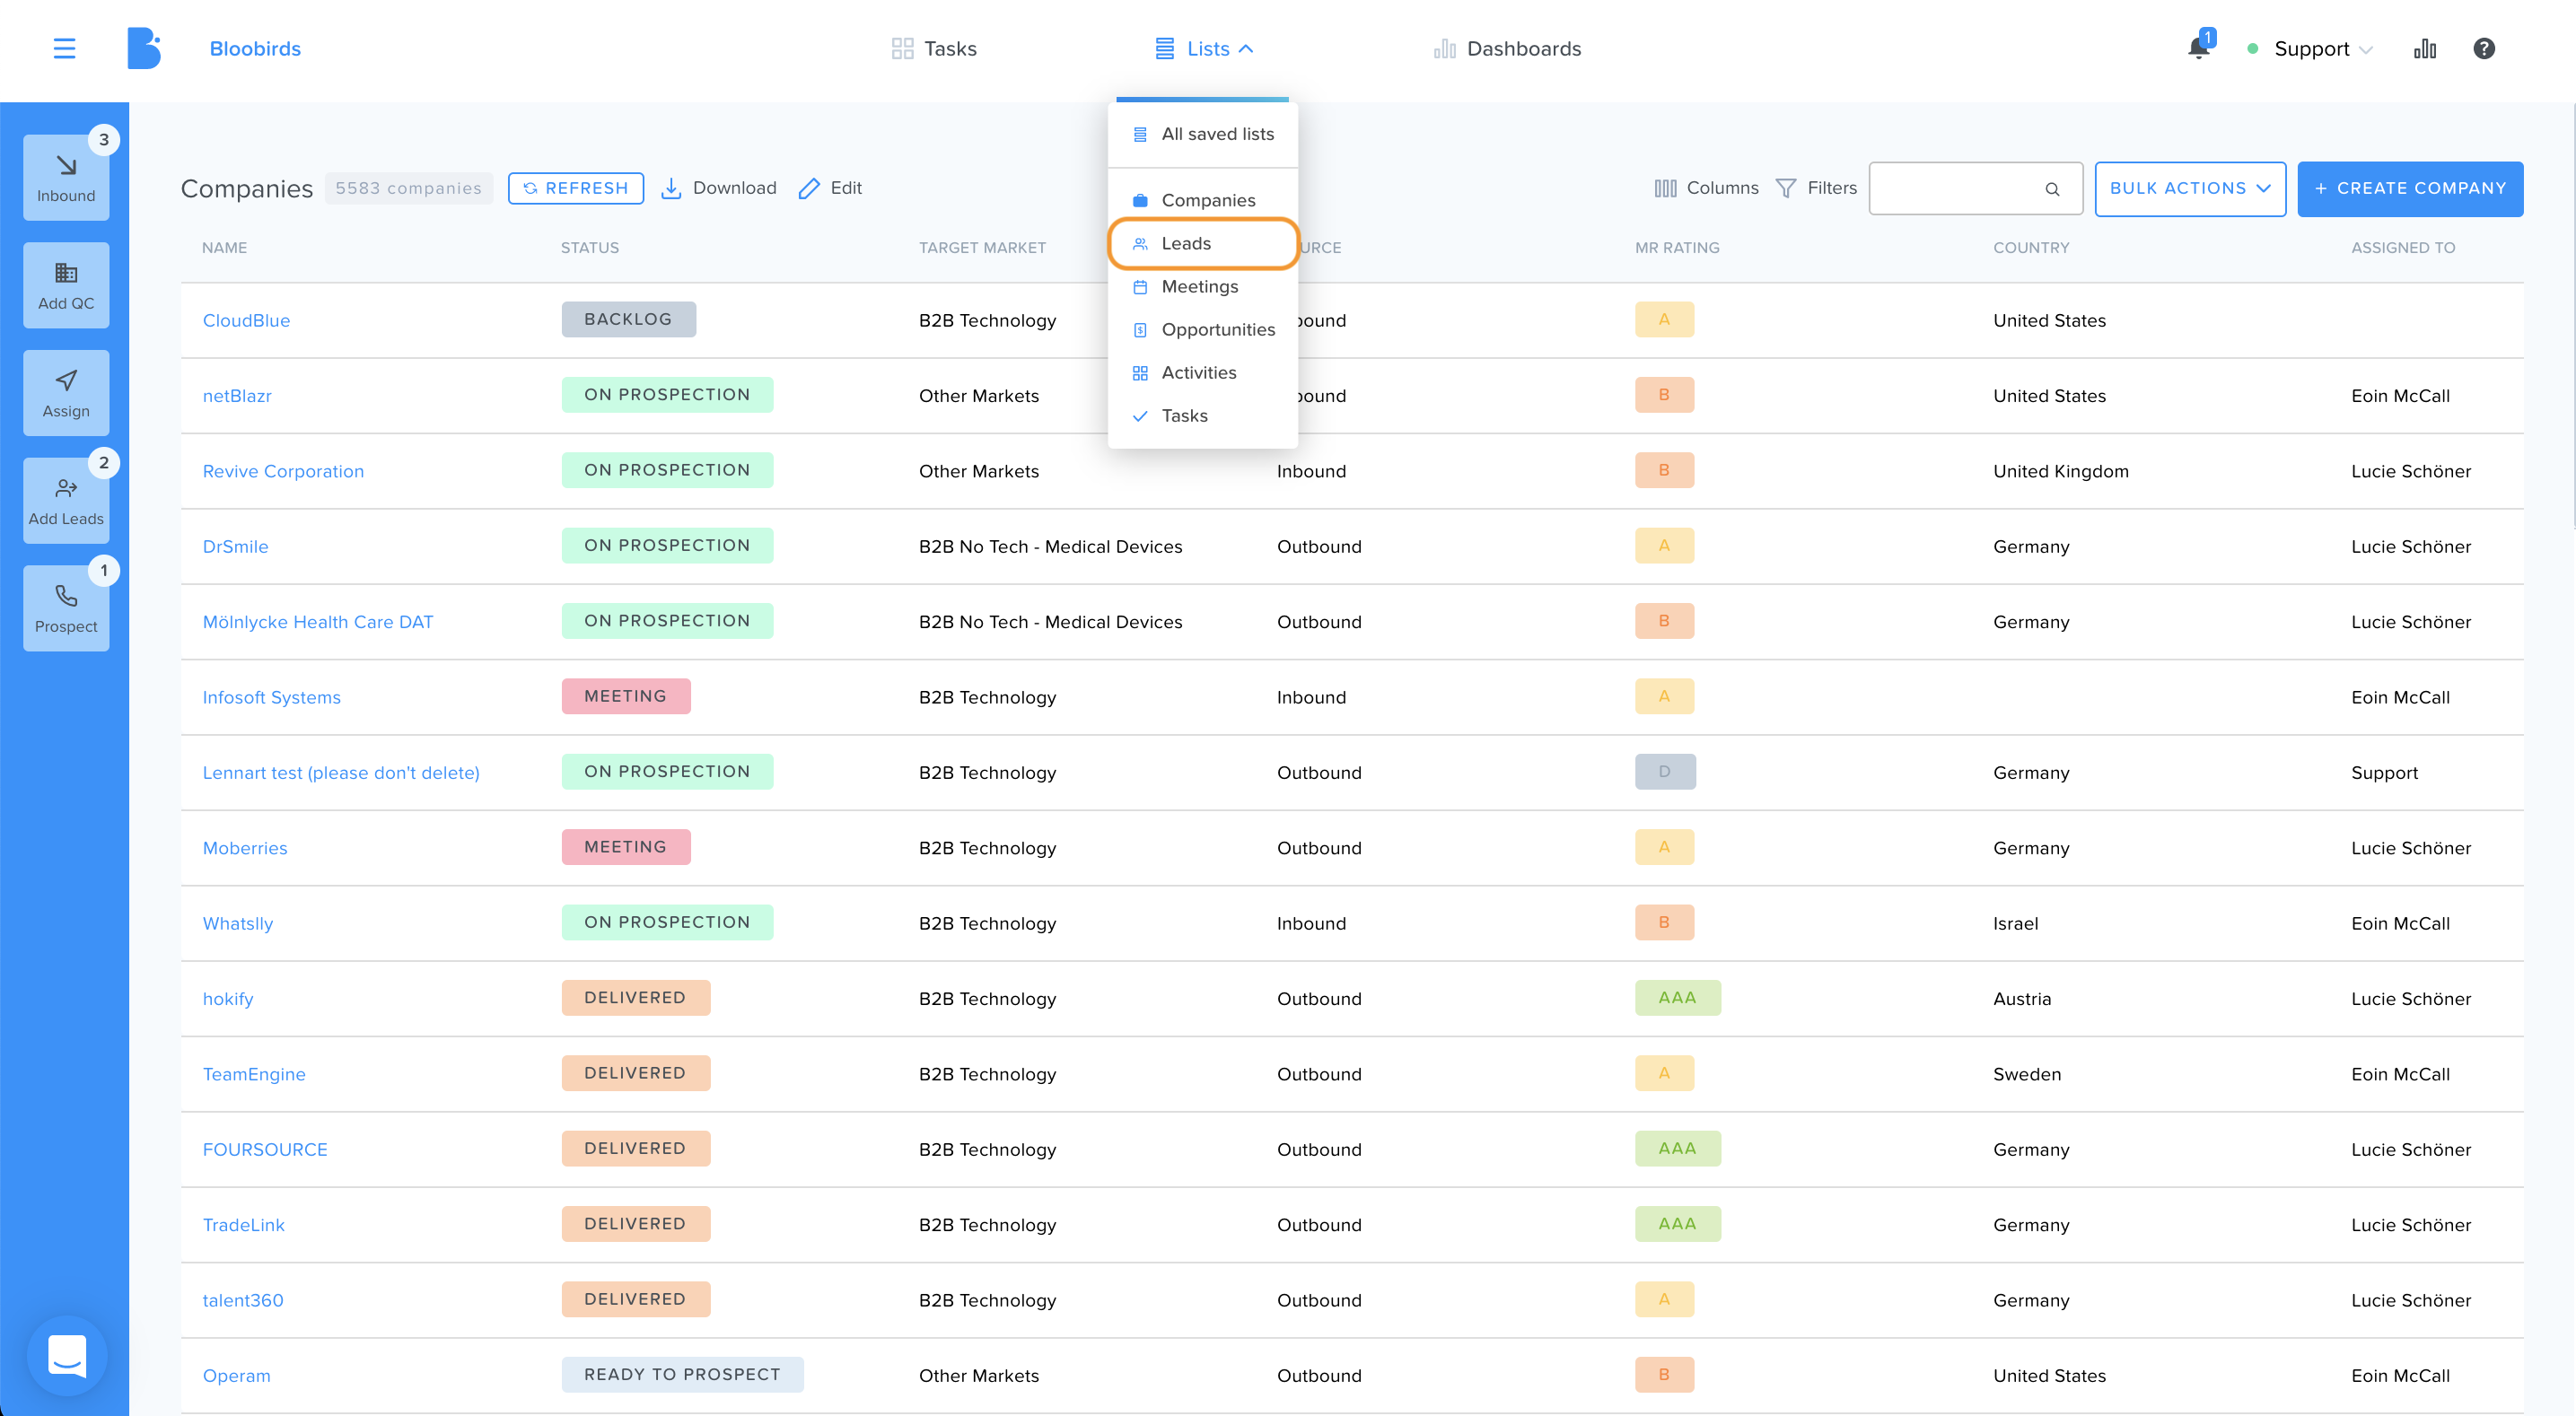Go to the Tasks tab in header
This screenshot has height=1416, width=2576.
coord(934,48)
